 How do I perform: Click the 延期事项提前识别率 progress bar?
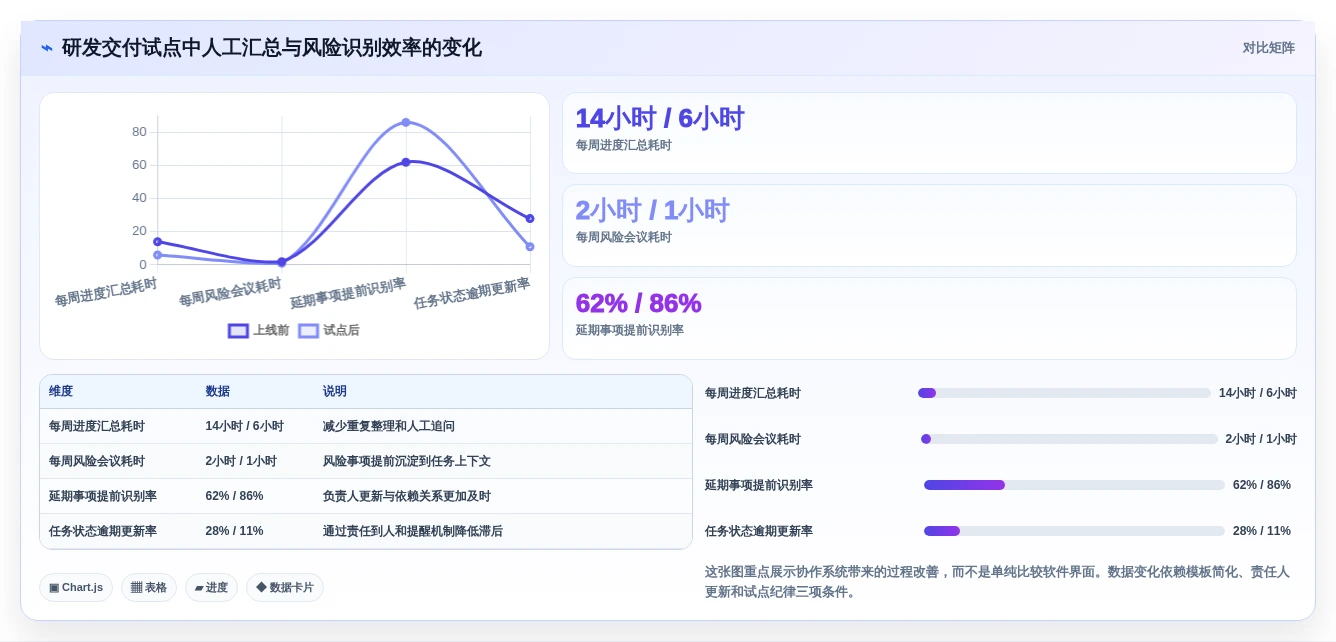(1074, 485)
